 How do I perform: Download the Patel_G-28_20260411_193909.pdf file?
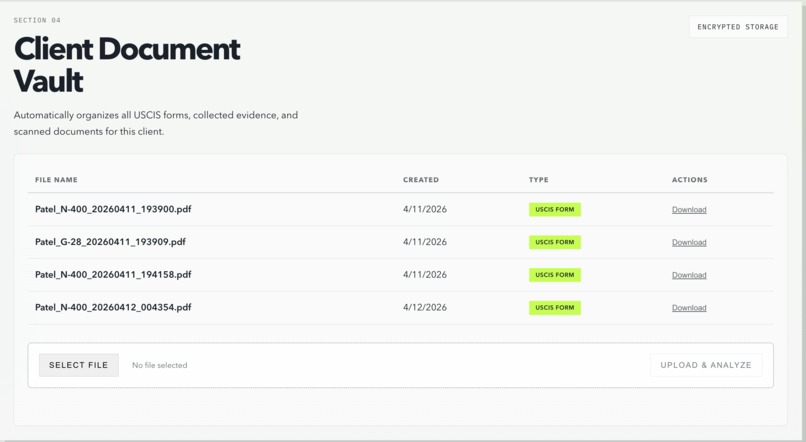coord(689,243)
